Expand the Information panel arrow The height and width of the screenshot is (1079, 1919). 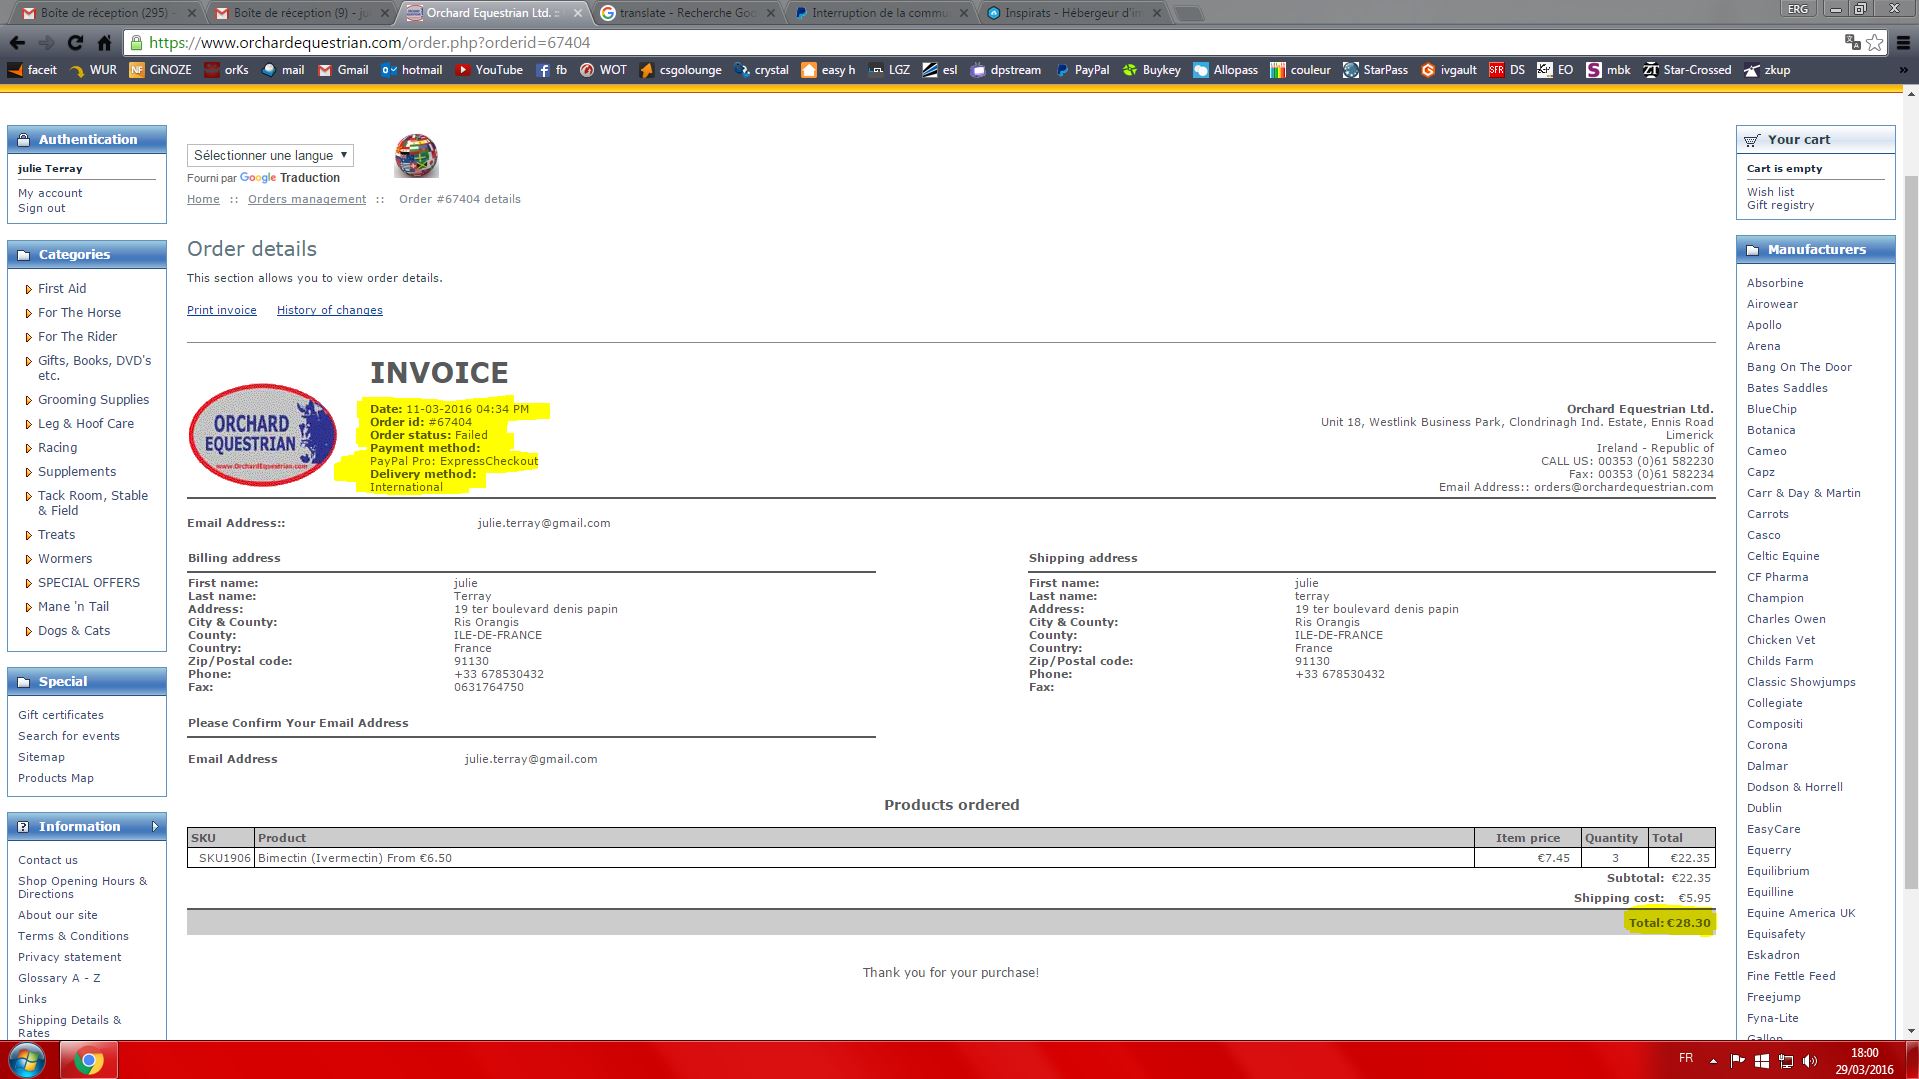[x=155, y=826]
